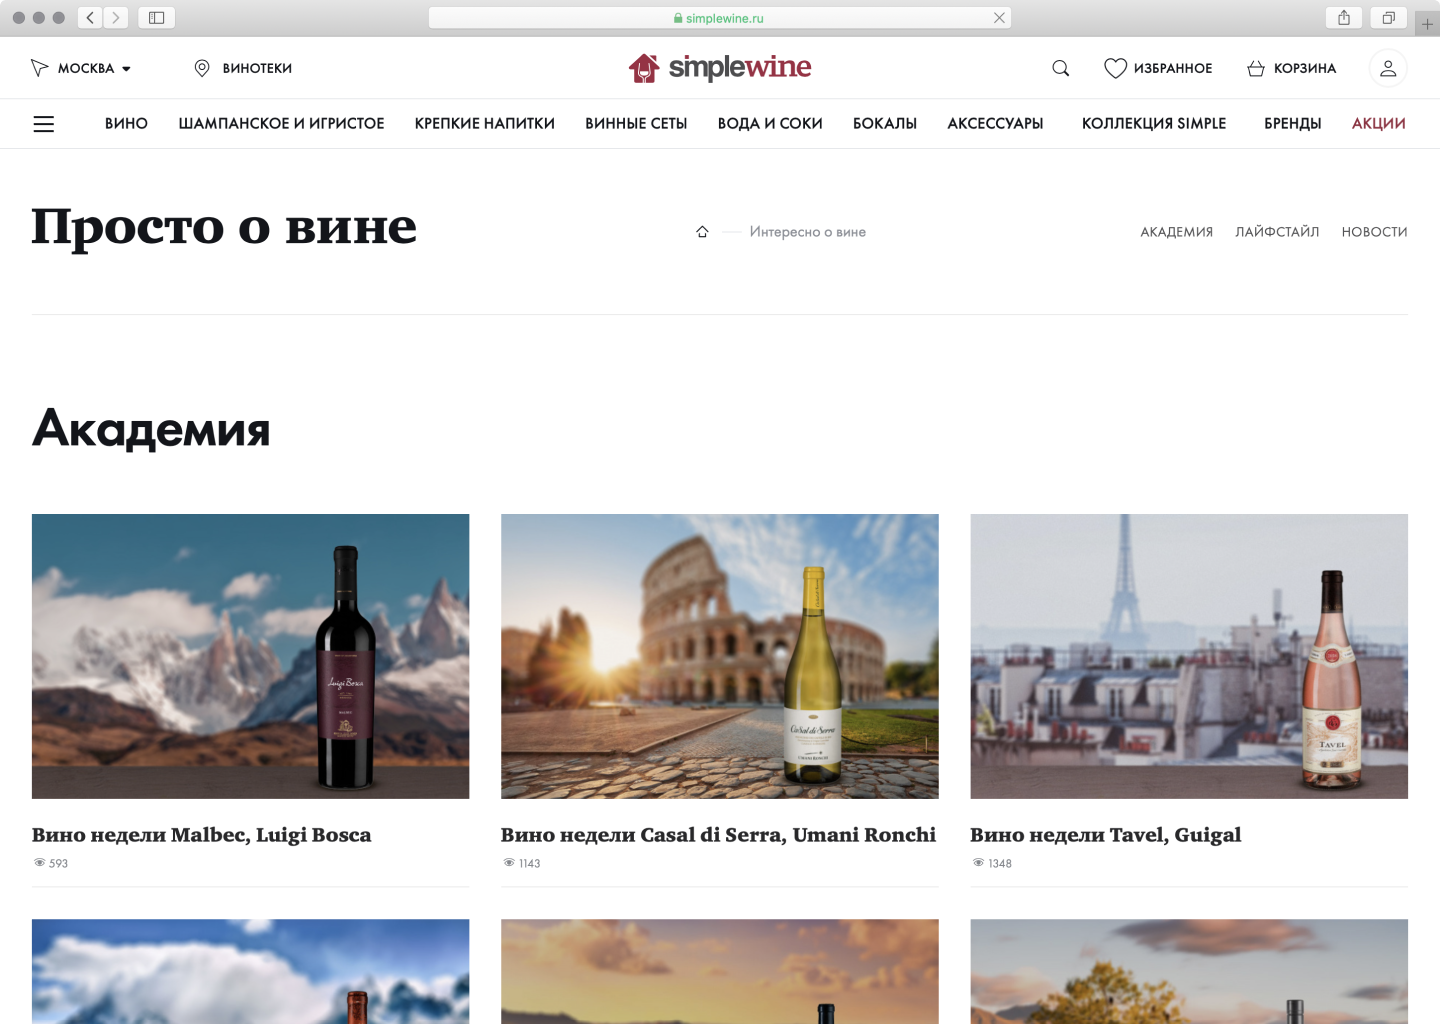Switch to the Новости section
This screenshot has width=1440, height=1024.
coord(1374,232)
